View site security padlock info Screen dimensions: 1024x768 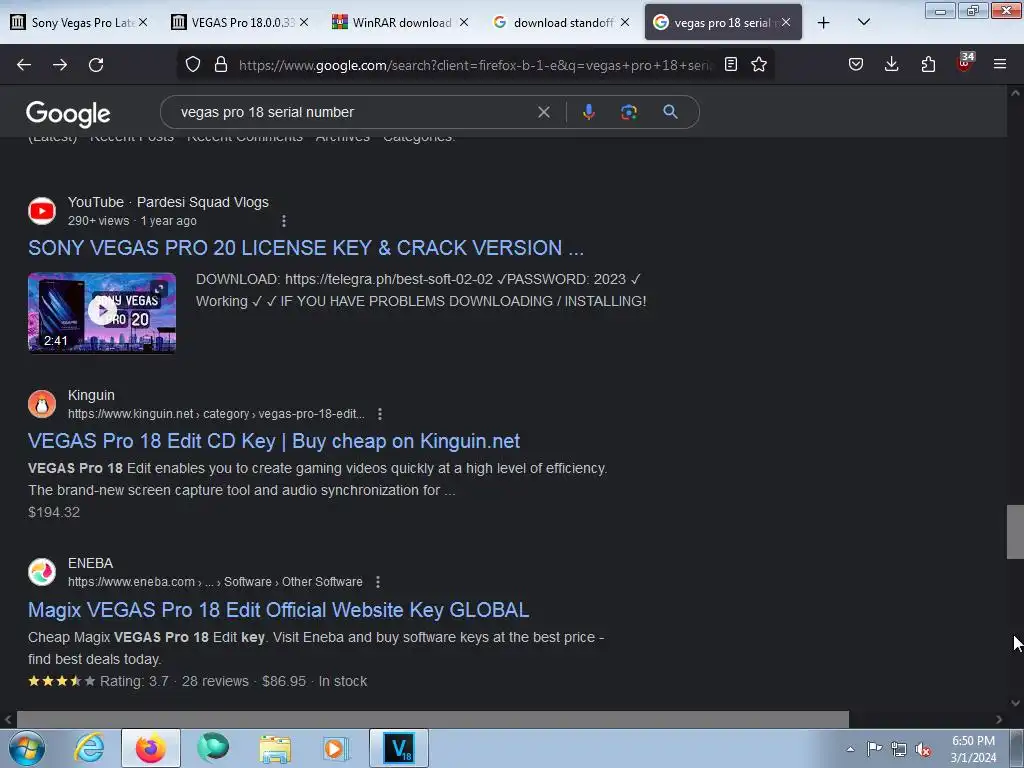(221, 64)
